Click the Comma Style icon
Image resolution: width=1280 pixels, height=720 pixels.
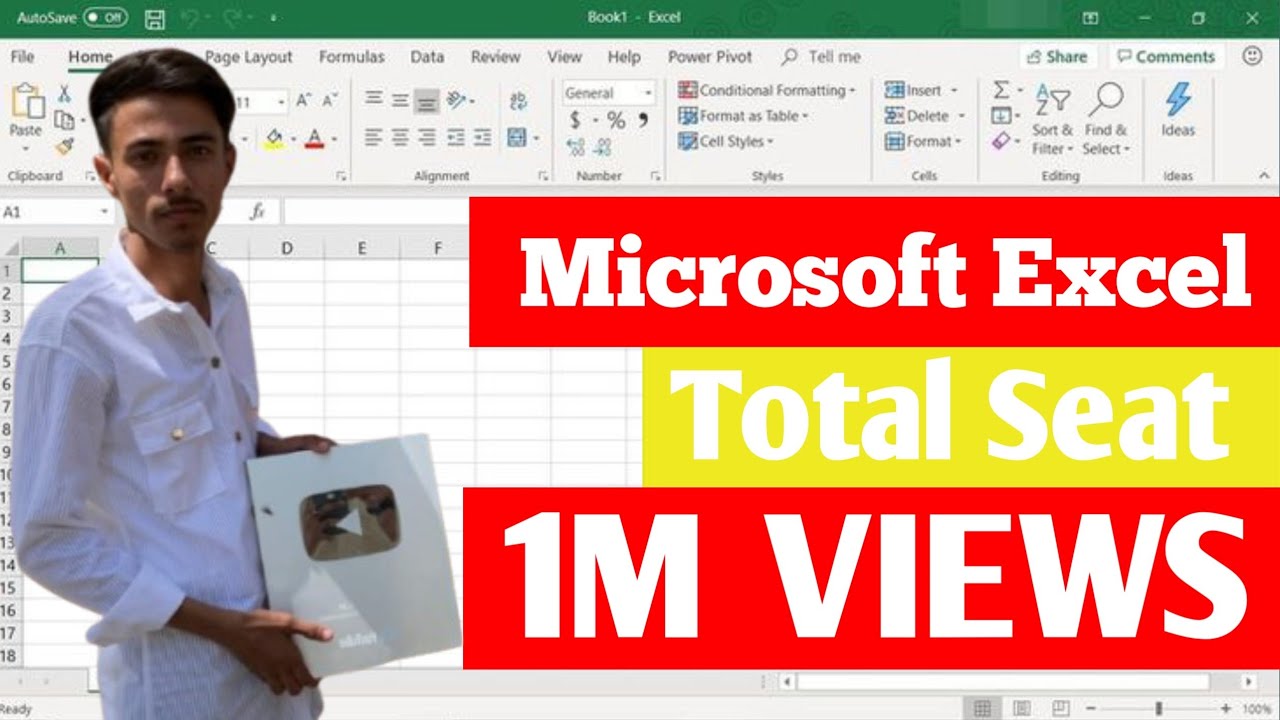pyautogui.click(x=643, y=120)
